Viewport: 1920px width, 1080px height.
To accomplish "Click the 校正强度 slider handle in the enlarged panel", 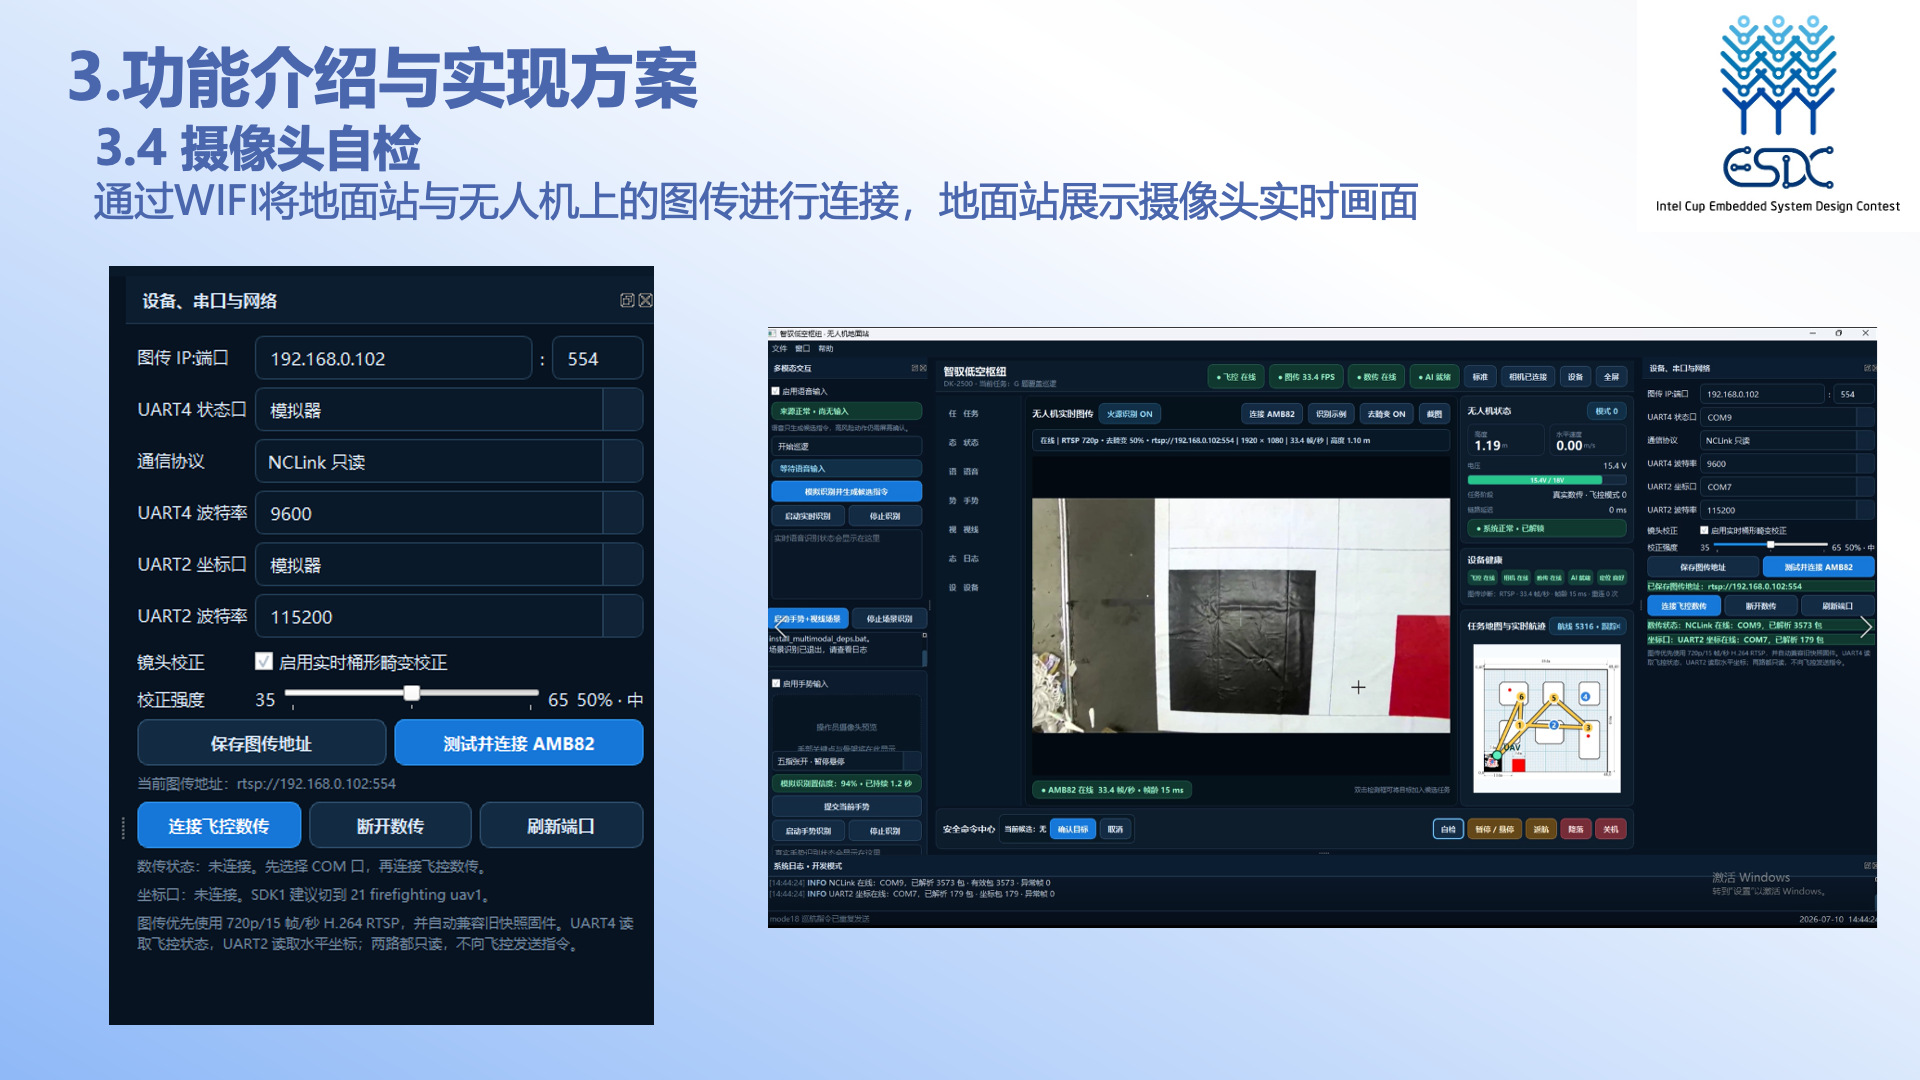I will (x=411, y=693).
